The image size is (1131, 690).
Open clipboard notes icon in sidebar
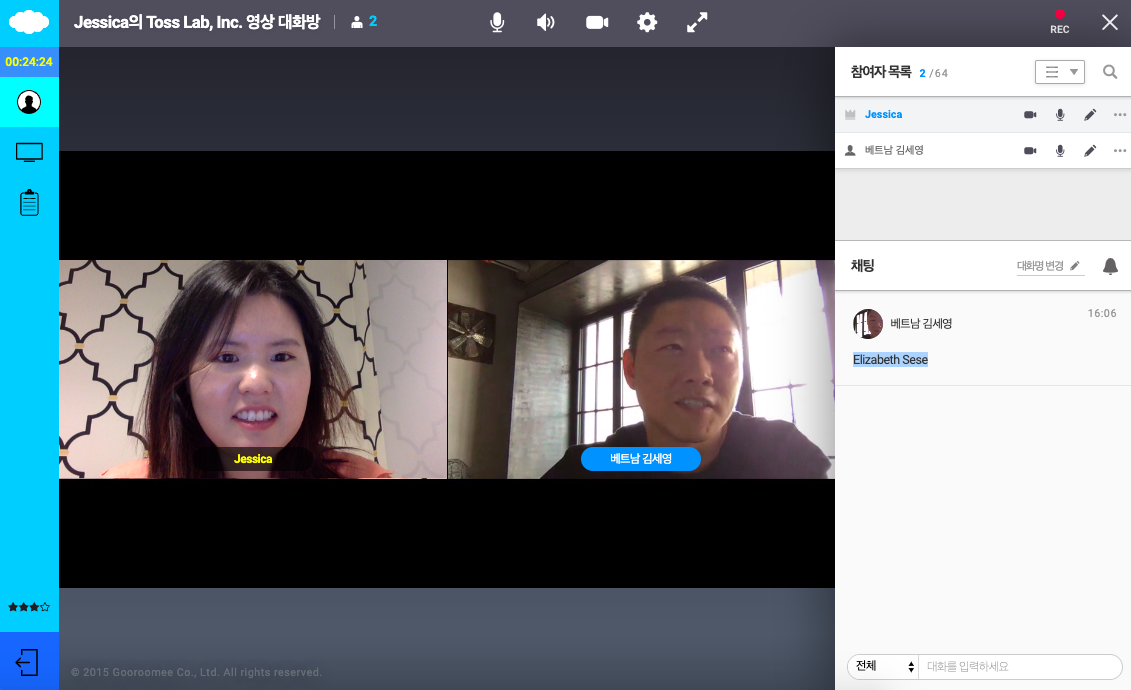point(29,203)
